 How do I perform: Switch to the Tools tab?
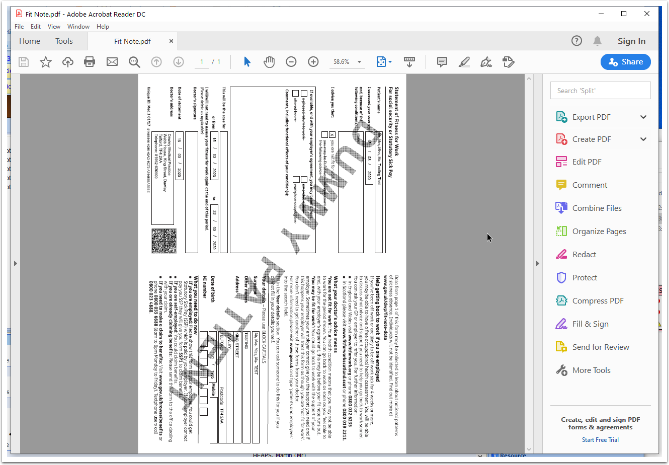click(64, 41)
